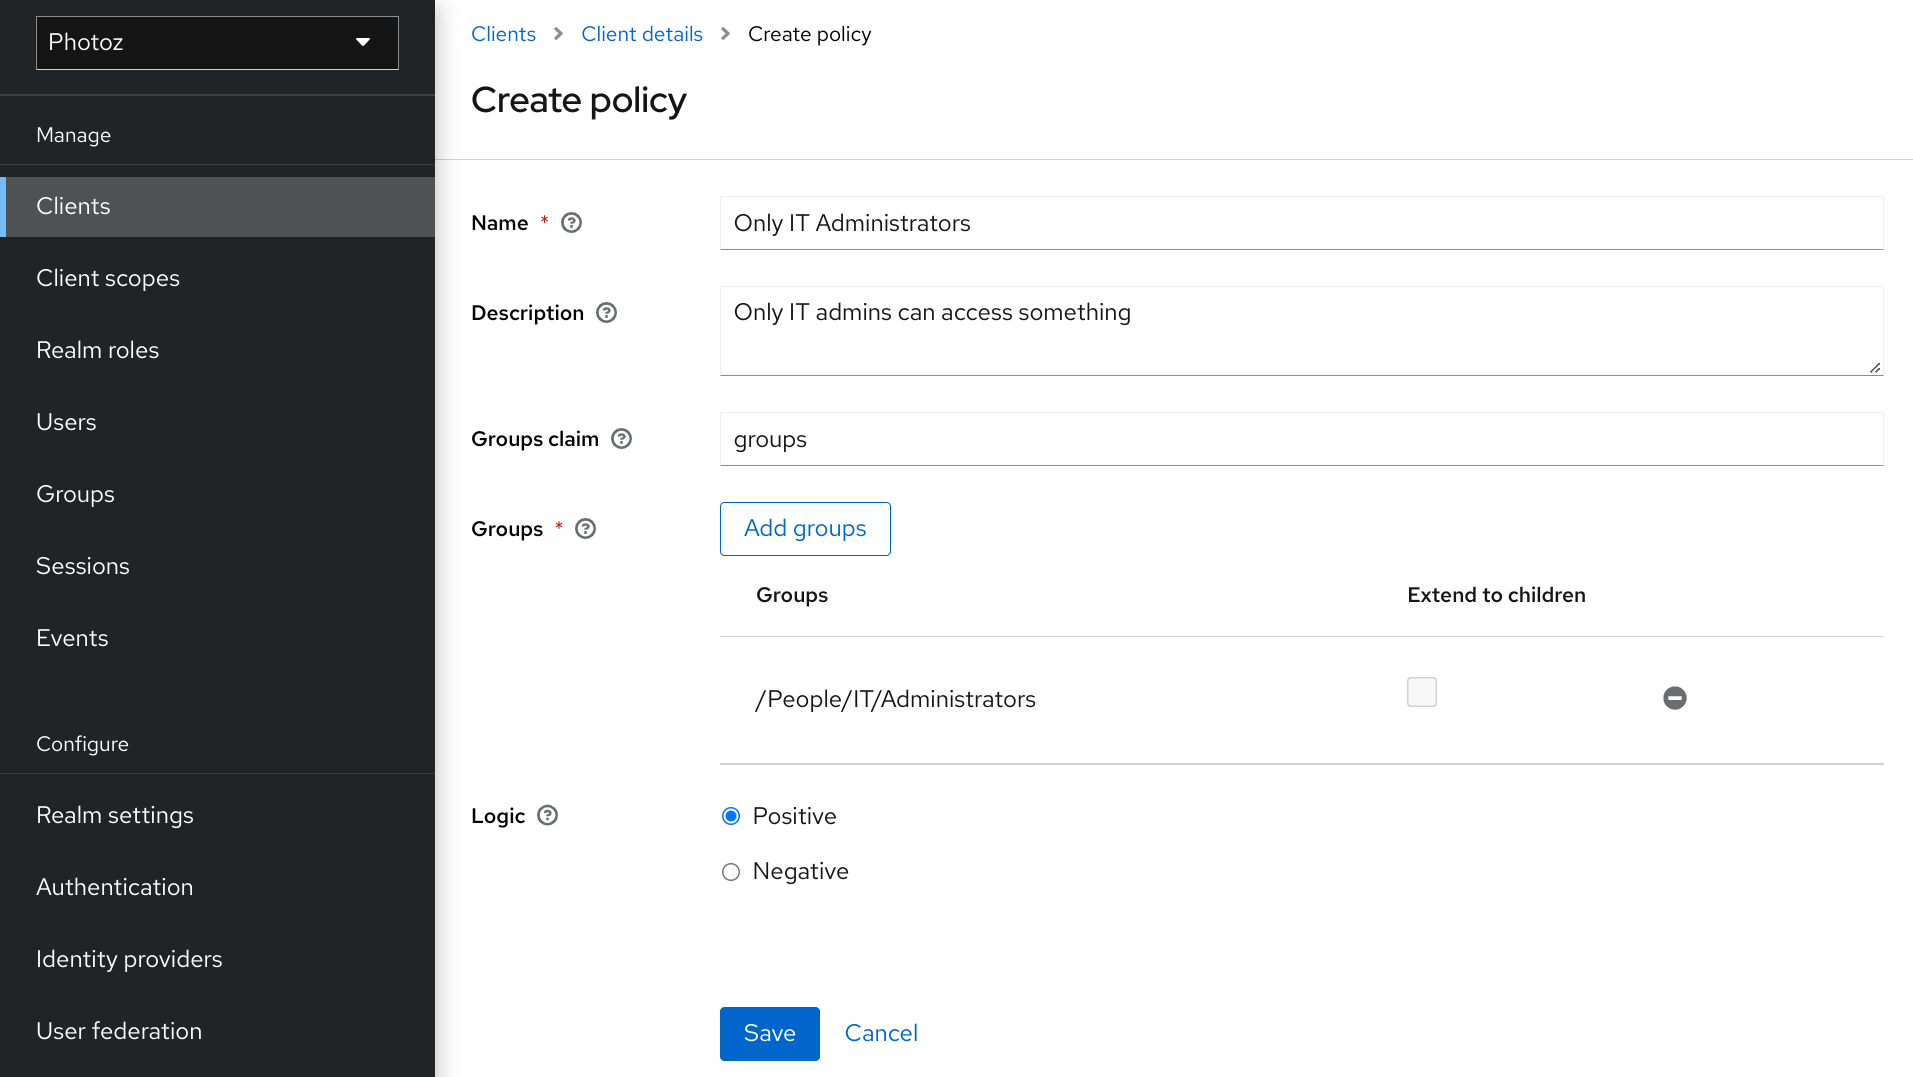1913x1077 pixels.
Task: Open help for the Groups claim field
Action: coord(620,439)
